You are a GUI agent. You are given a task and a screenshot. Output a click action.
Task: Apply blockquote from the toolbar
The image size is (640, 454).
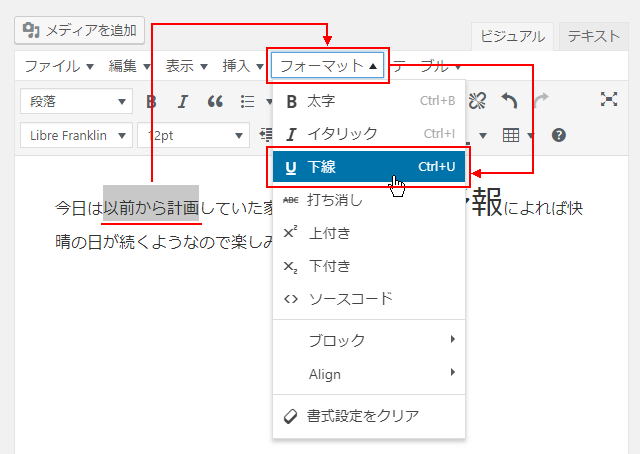pos(215,101)
